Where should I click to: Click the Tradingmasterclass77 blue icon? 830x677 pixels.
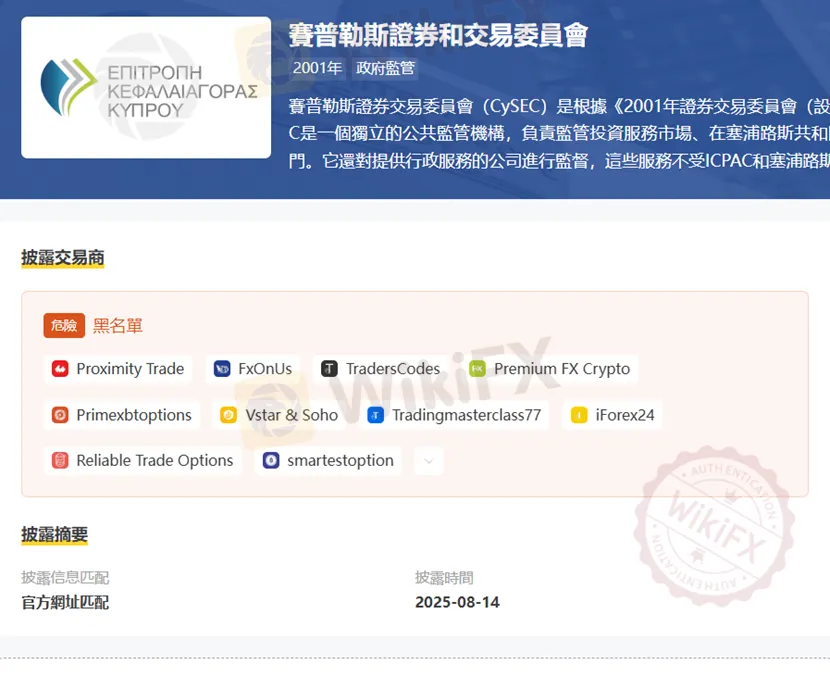click(375, 415)
